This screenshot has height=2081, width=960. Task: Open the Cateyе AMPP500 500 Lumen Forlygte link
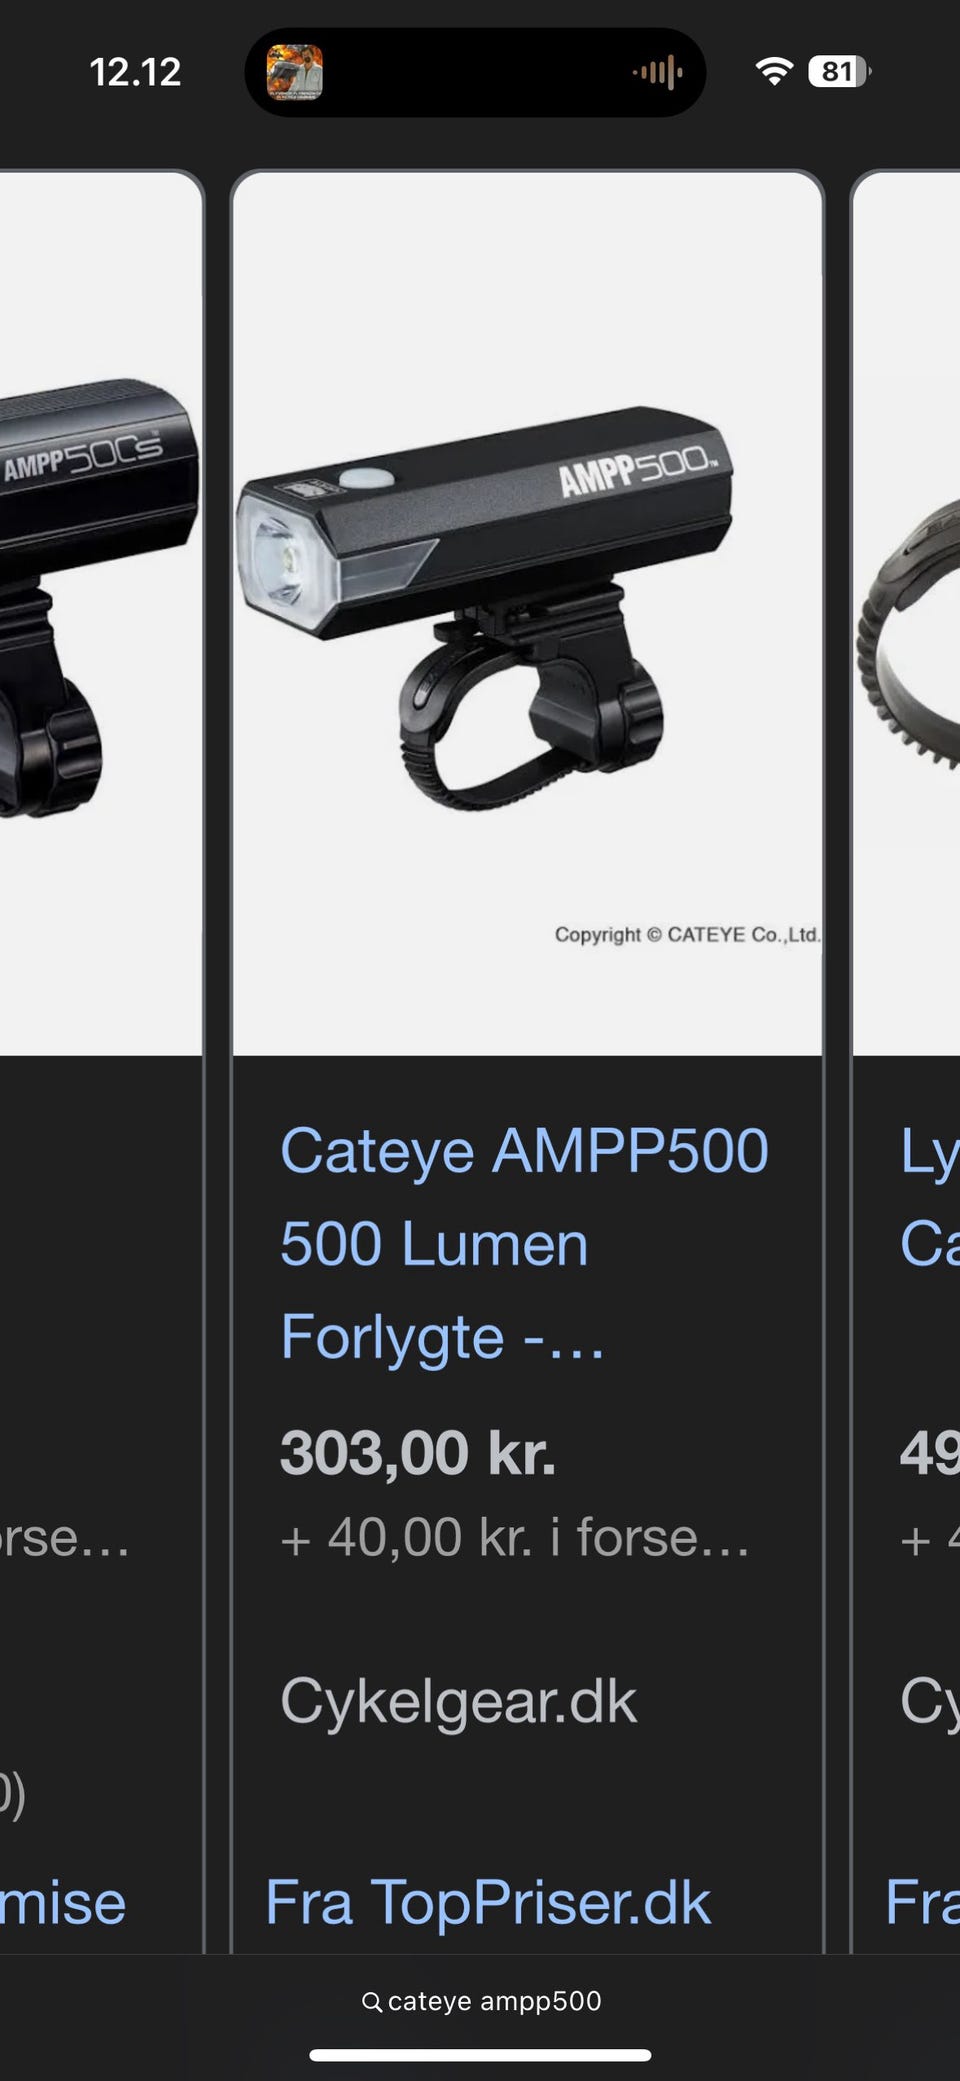coord(524,1243)
